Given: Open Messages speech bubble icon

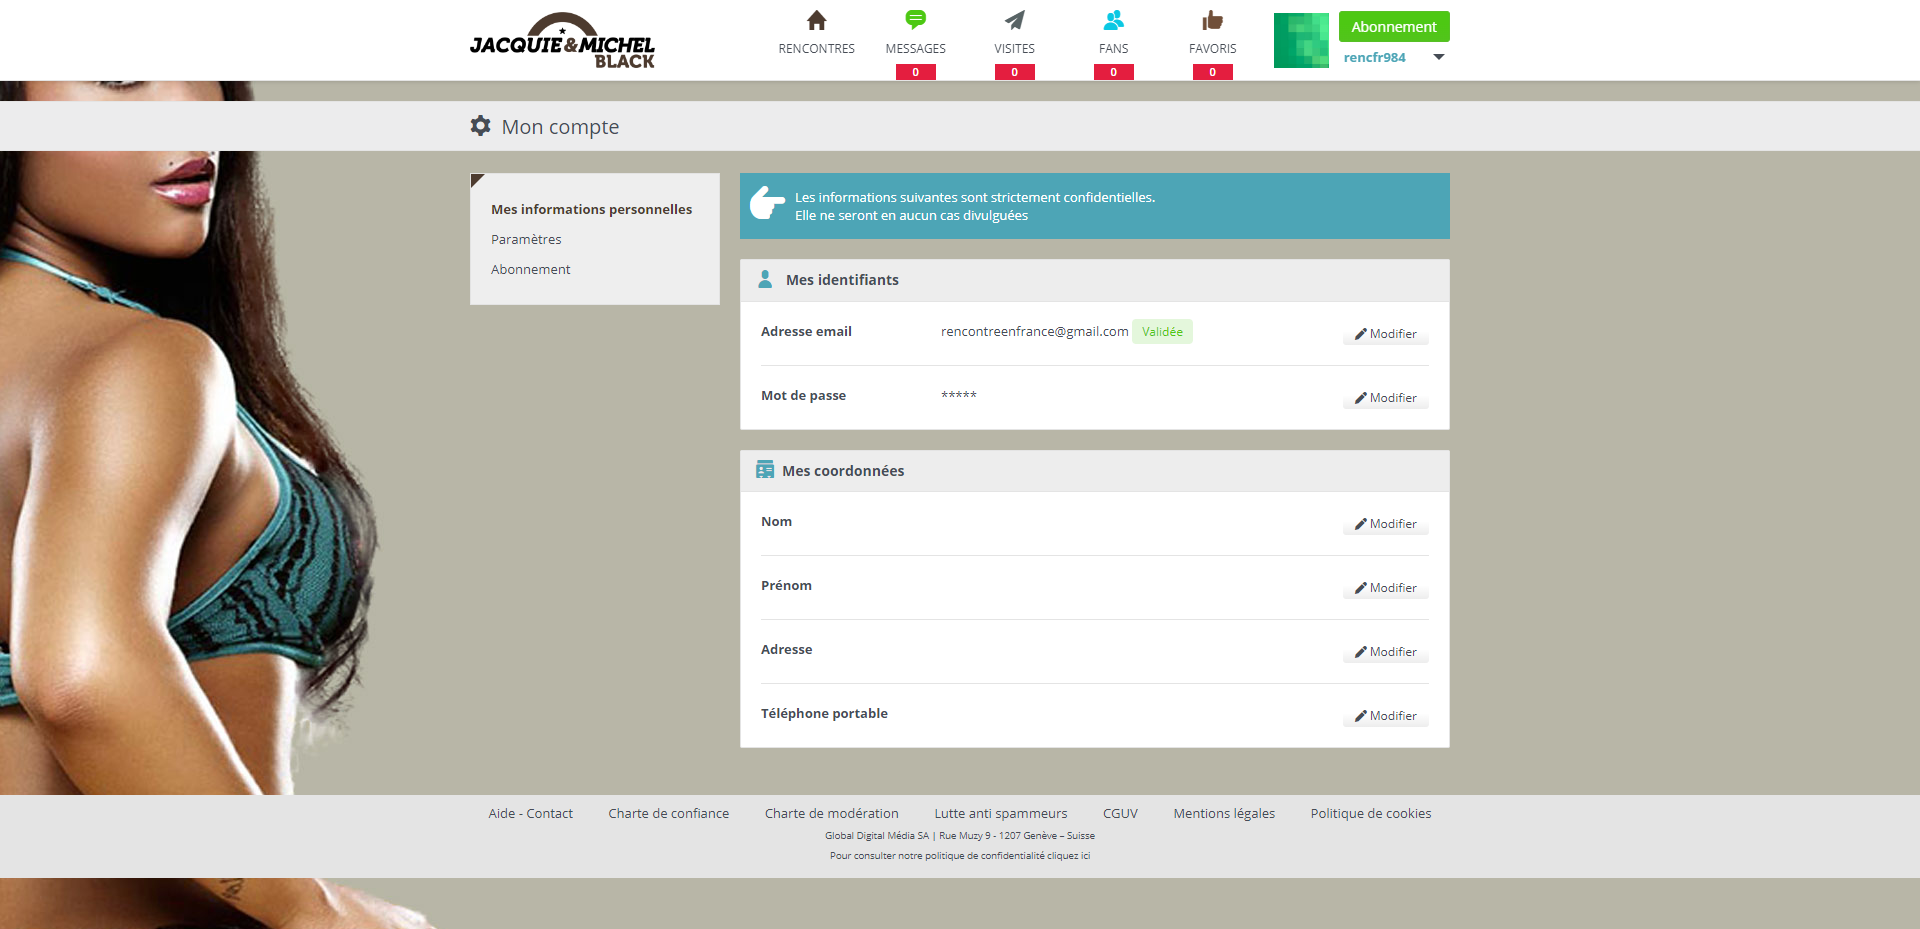Looking at the screenshot, I should coord(915,20).
